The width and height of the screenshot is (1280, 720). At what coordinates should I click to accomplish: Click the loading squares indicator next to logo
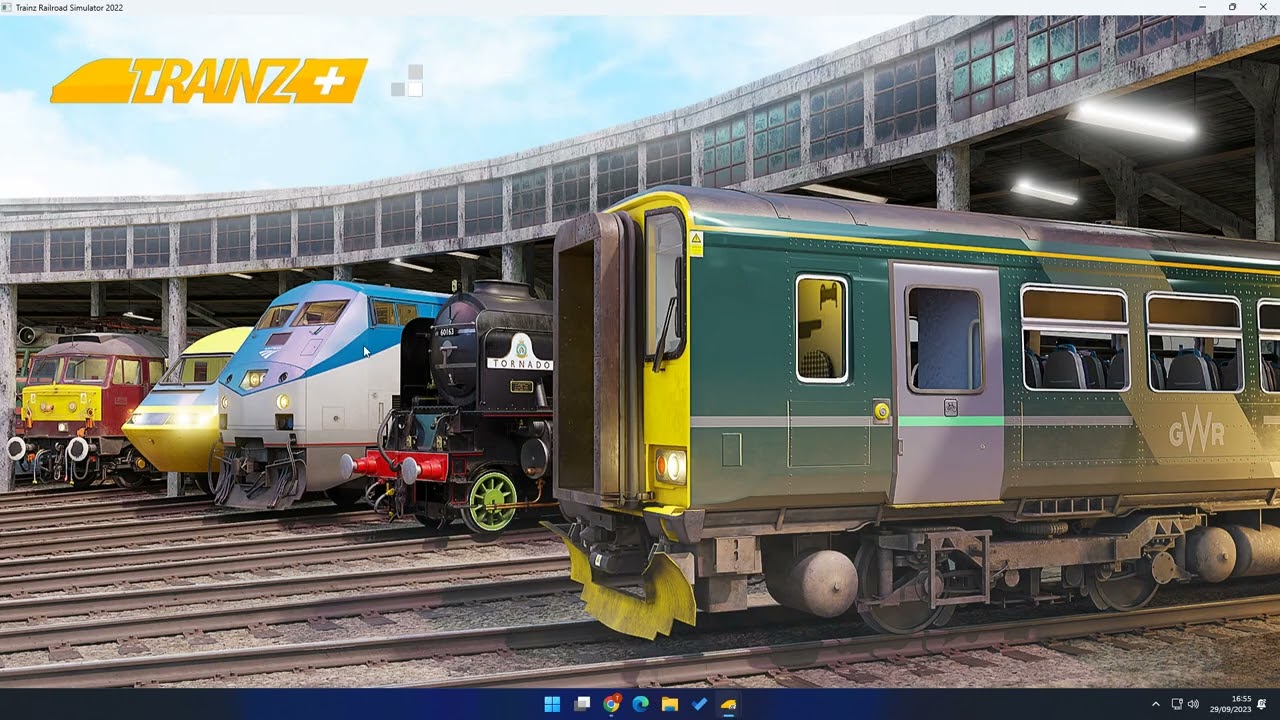coord(407,81)
